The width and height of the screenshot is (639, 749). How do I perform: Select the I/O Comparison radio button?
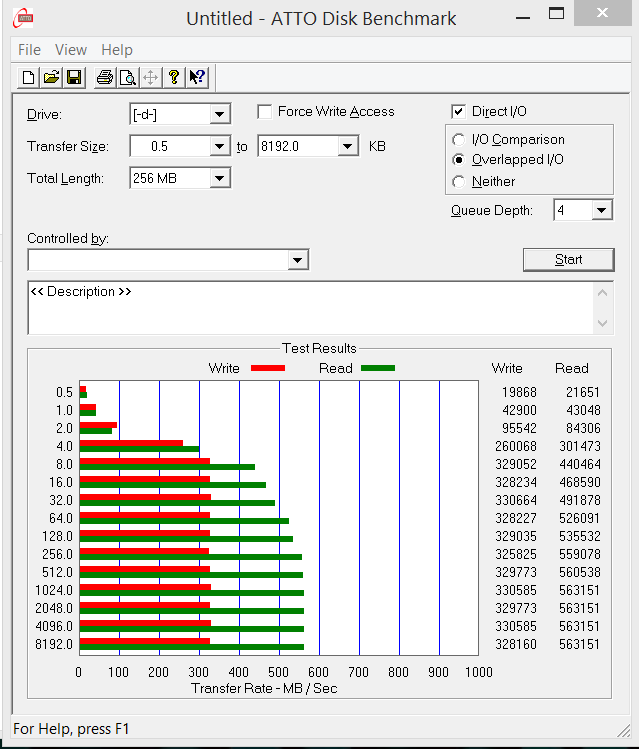[x=459, y=140]
